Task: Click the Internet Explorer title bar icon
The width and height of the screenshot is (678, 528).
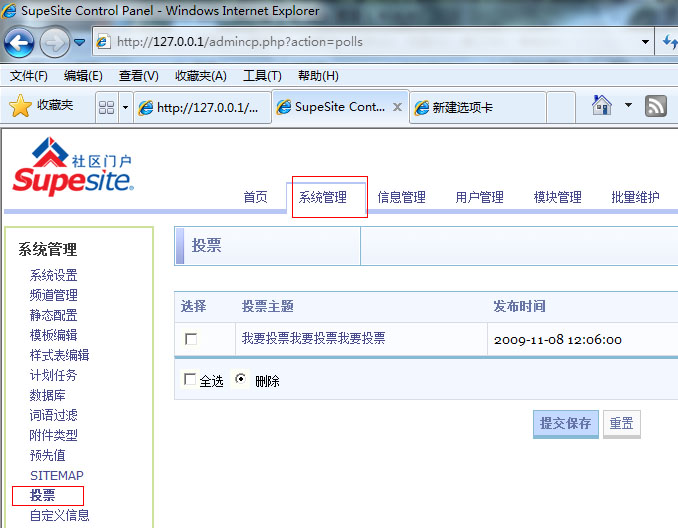Action: click(x=9, y=10)
